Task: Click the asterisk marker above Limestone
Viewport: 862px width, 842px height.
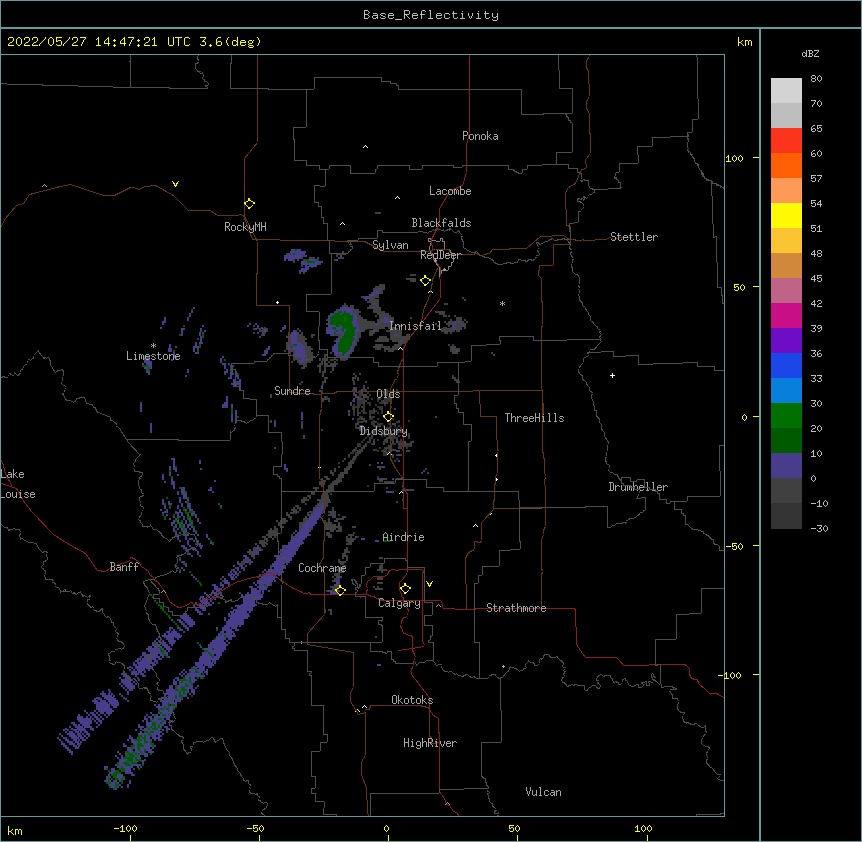Action: tap(153, 346)
